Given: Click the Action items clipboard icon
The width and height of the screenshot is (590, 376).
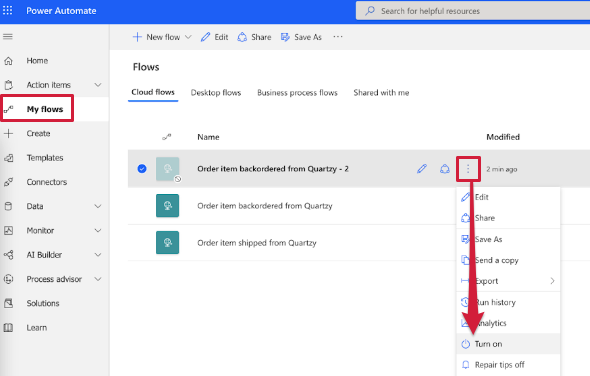Looking at the screenshot, I should pyautogui.click(x=8, y=85).
